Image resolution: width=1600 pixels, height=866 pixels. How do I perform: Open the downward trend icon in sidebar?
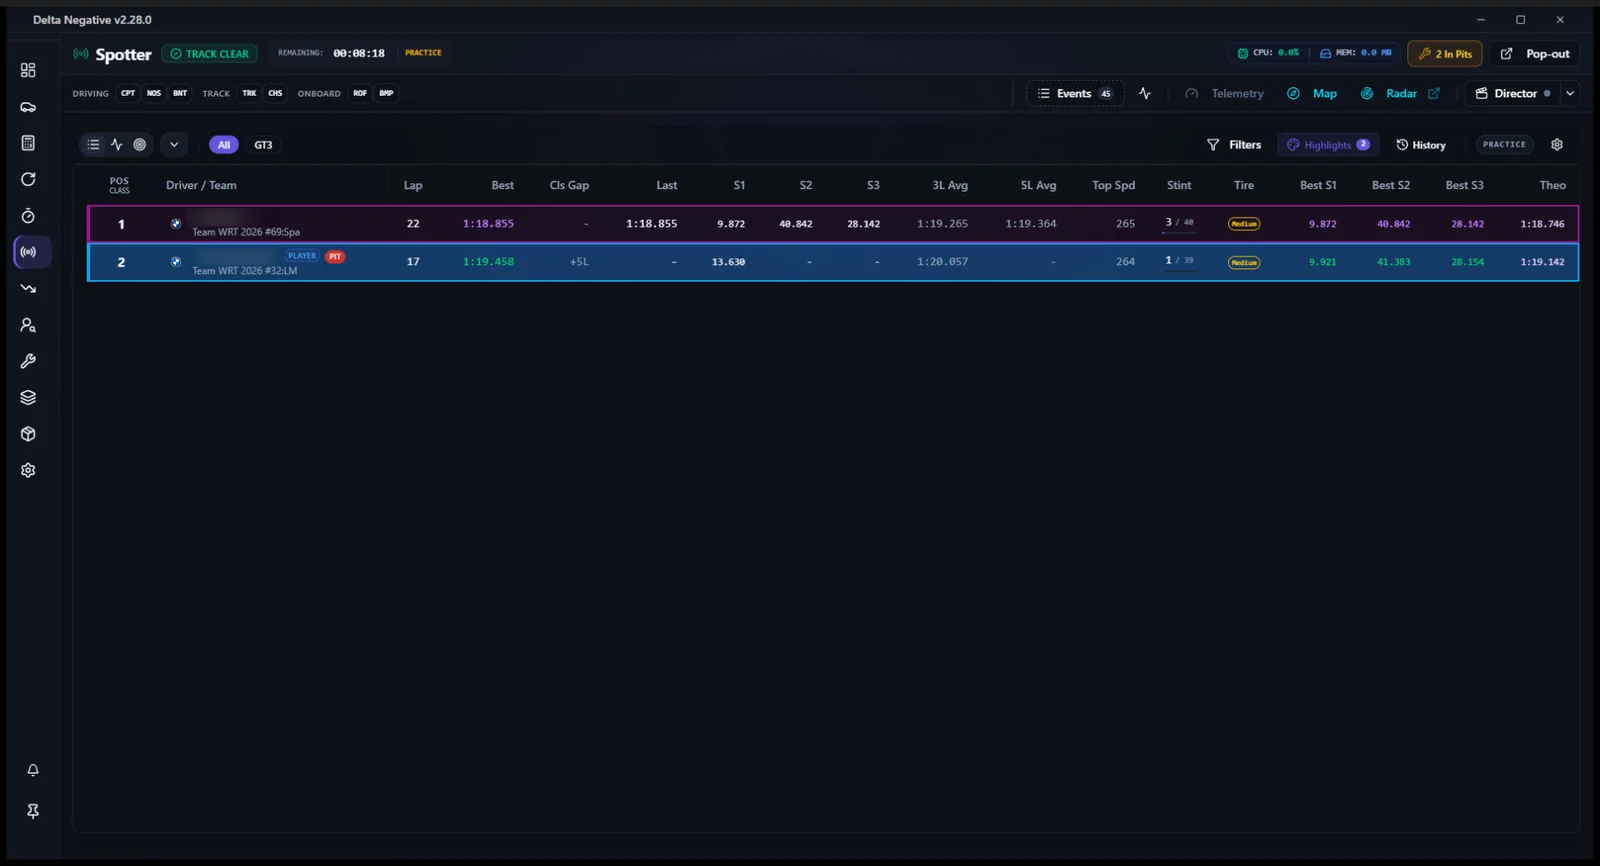pos(28,288)
